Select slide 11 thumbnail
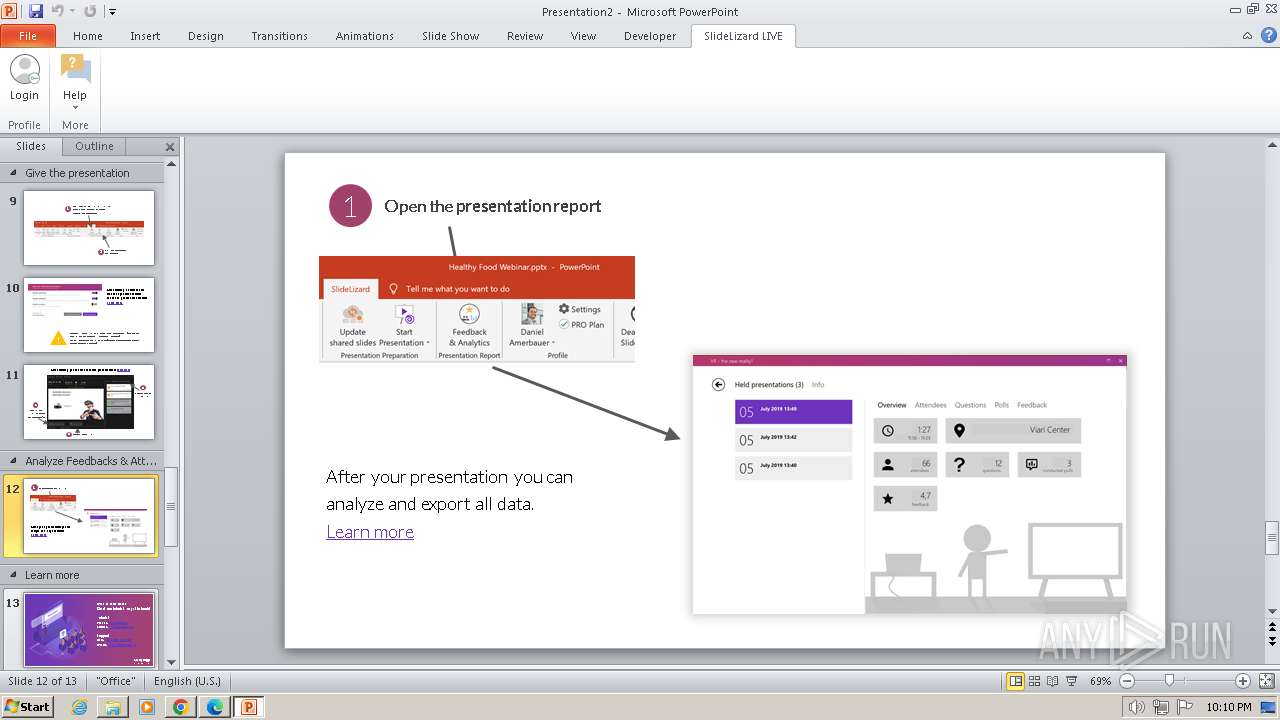This screenshot has width=1280, height=720. pyautogui.click(x=89, y=402)
